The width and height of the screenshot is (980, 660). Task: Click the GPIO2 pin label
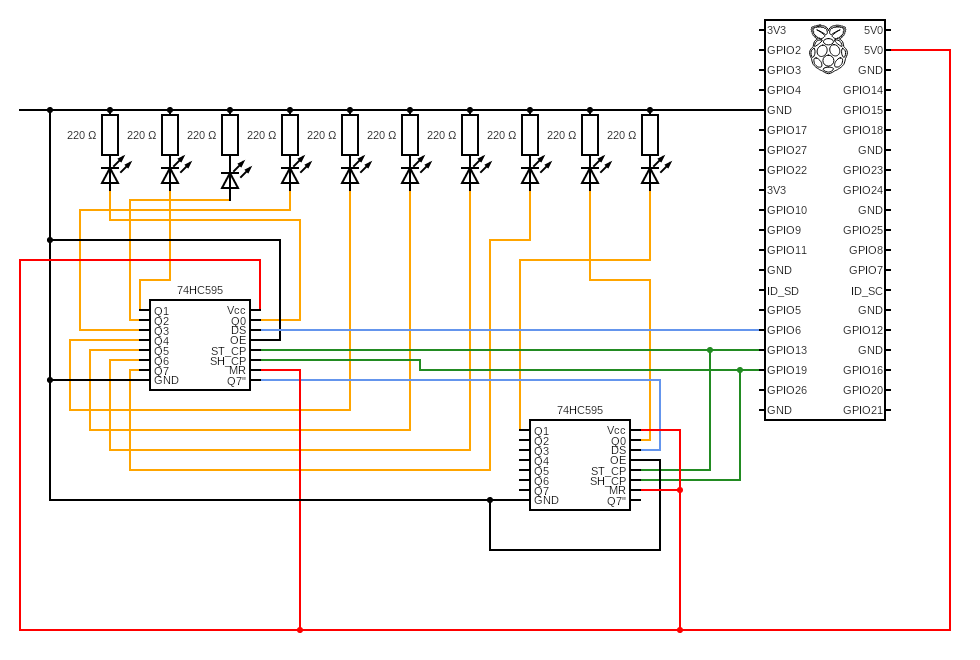[x=784, y=50]
